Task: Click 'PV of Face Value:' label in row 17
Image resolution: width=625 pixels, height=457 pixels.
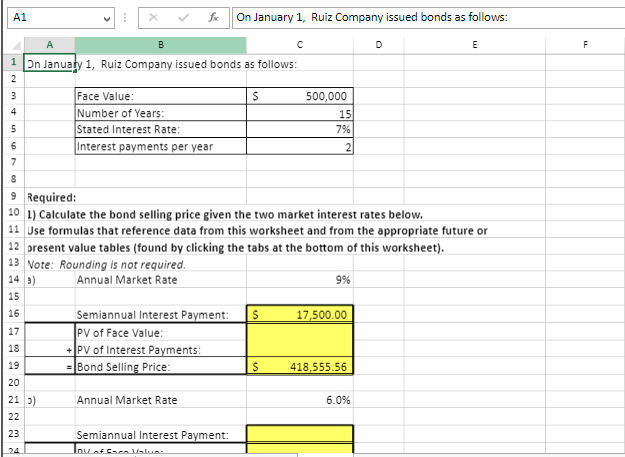Action: coord(120,333)
